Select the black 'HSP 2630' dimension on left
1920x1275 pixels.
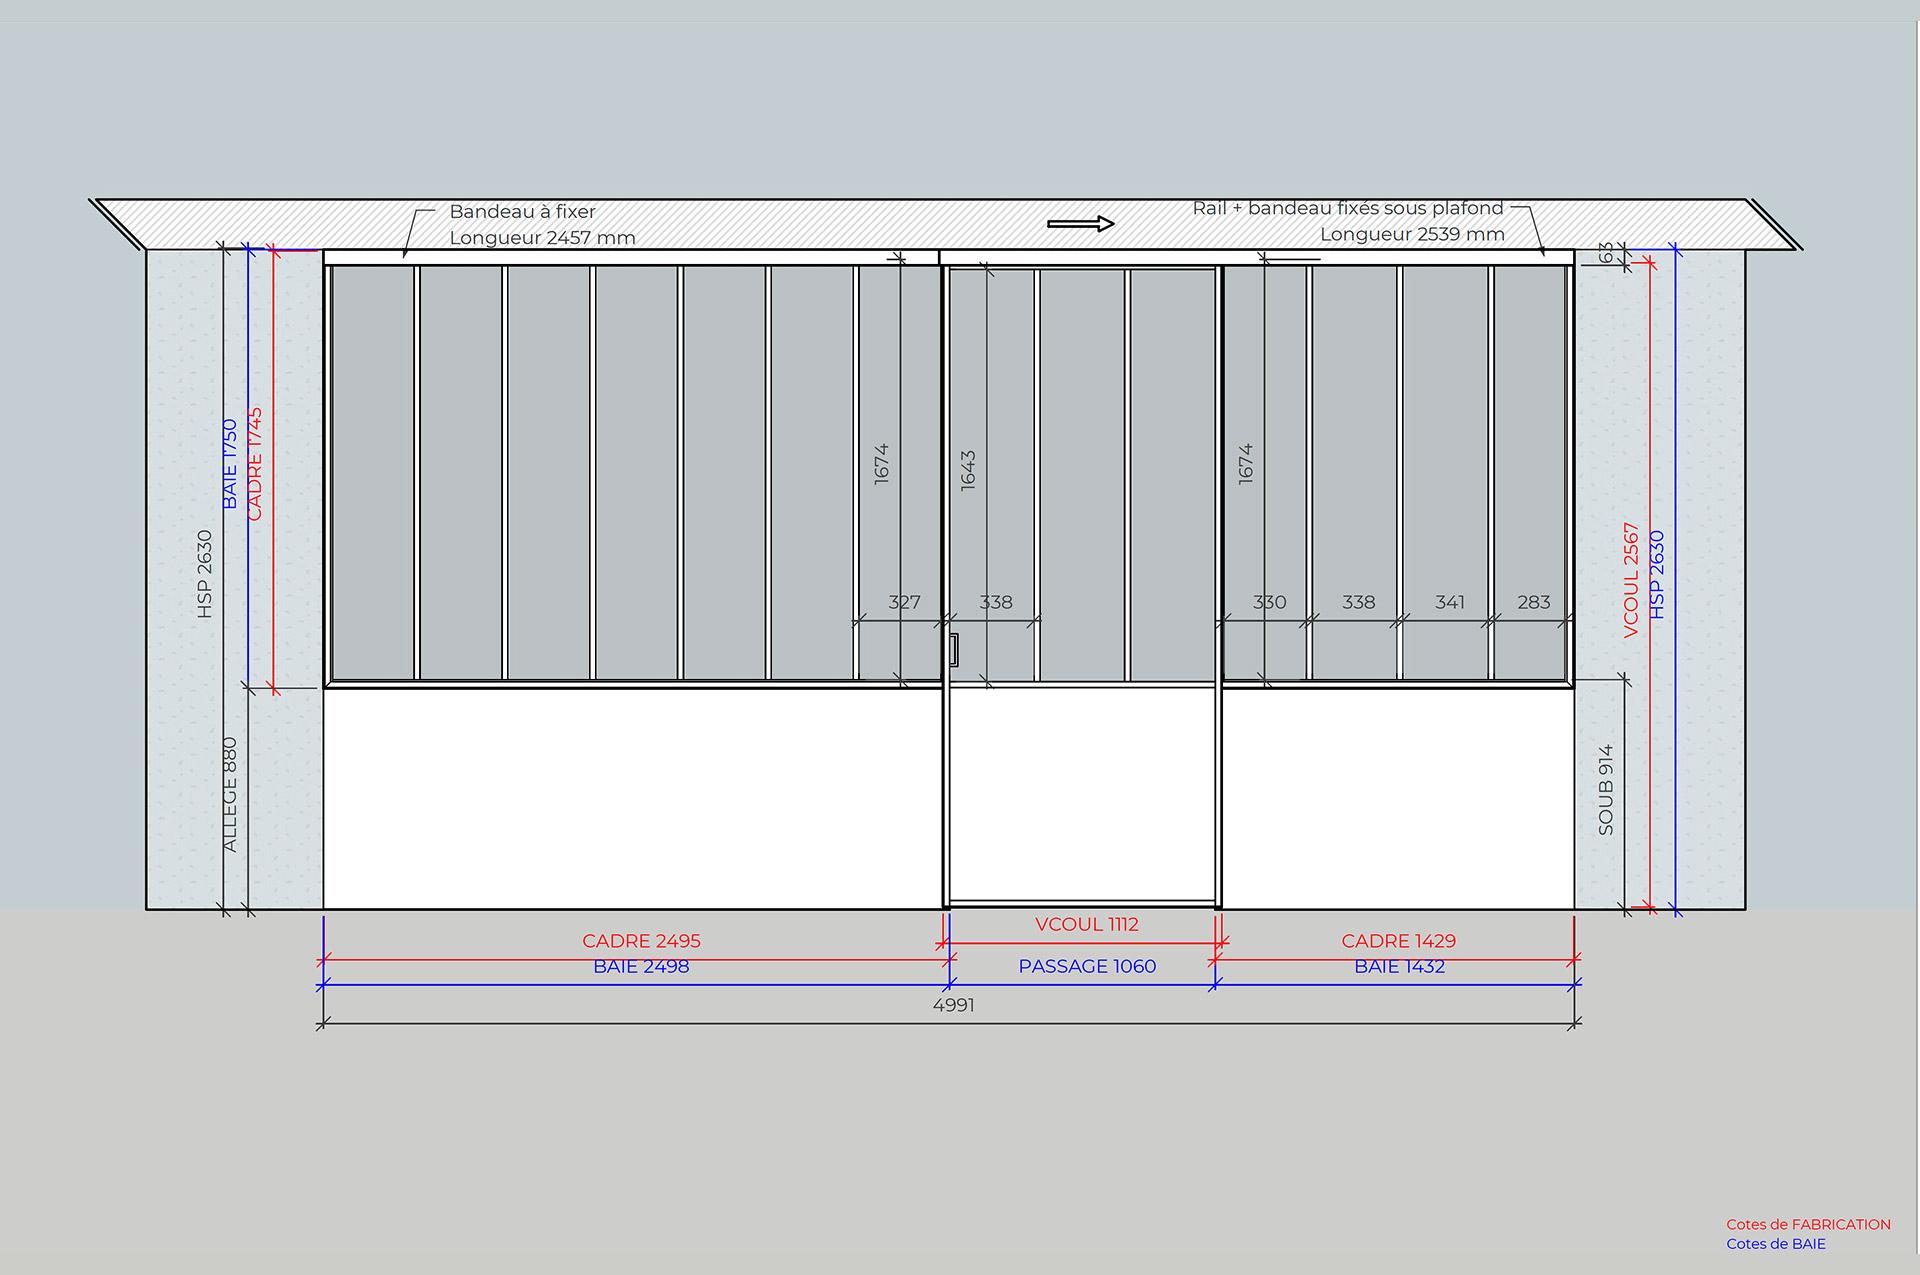(205, 574)
